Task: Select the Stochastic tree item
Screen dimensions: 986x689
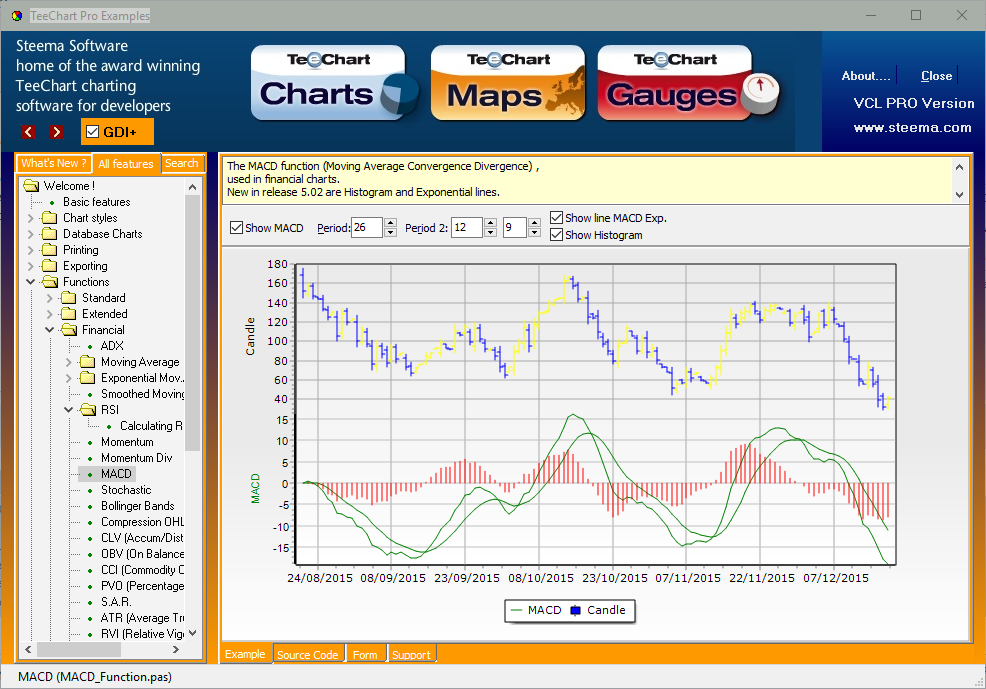Action: tap(126, 490)
